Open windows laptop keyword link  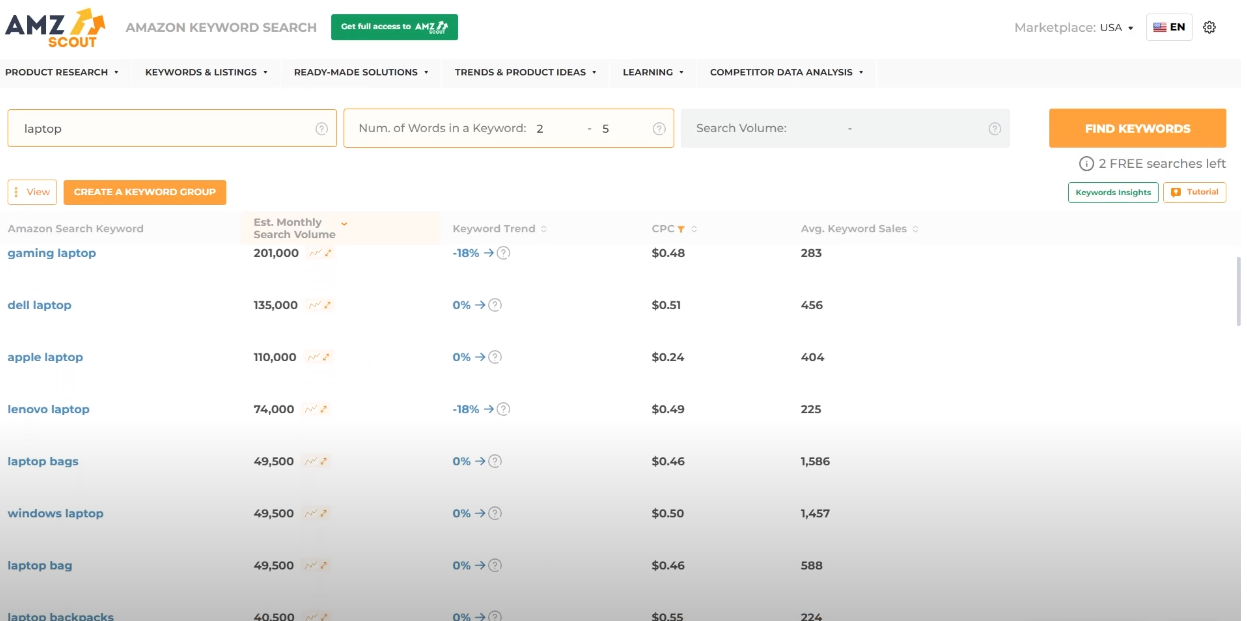point(56,513)
